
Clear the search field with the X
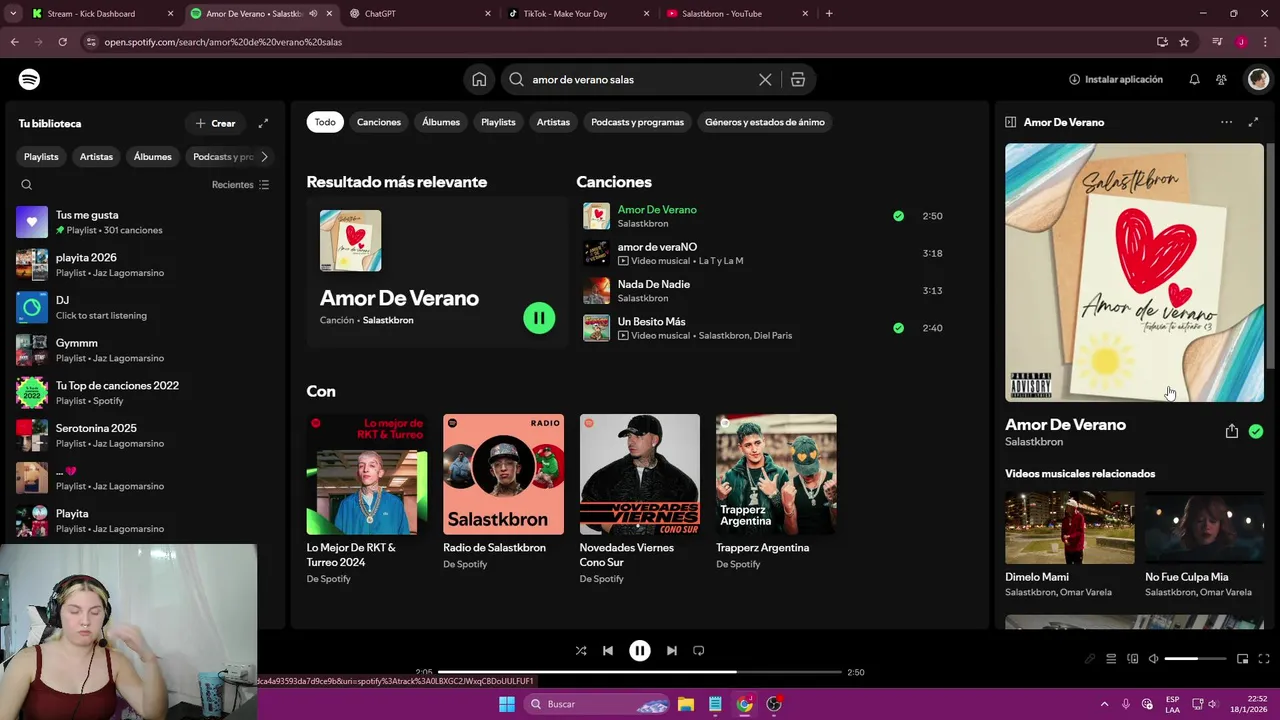[765, 79]
